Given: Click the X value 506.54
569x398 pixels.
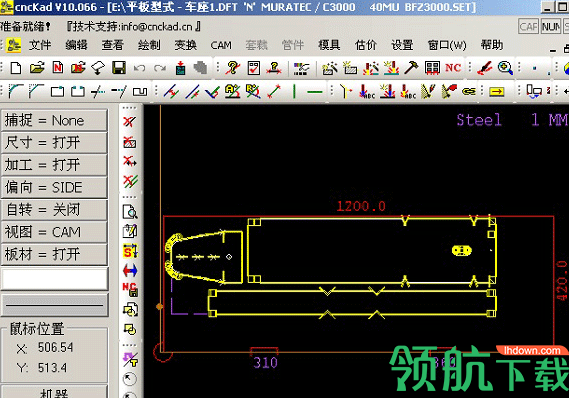Looking at the screenshot, I should coord(56,348).
